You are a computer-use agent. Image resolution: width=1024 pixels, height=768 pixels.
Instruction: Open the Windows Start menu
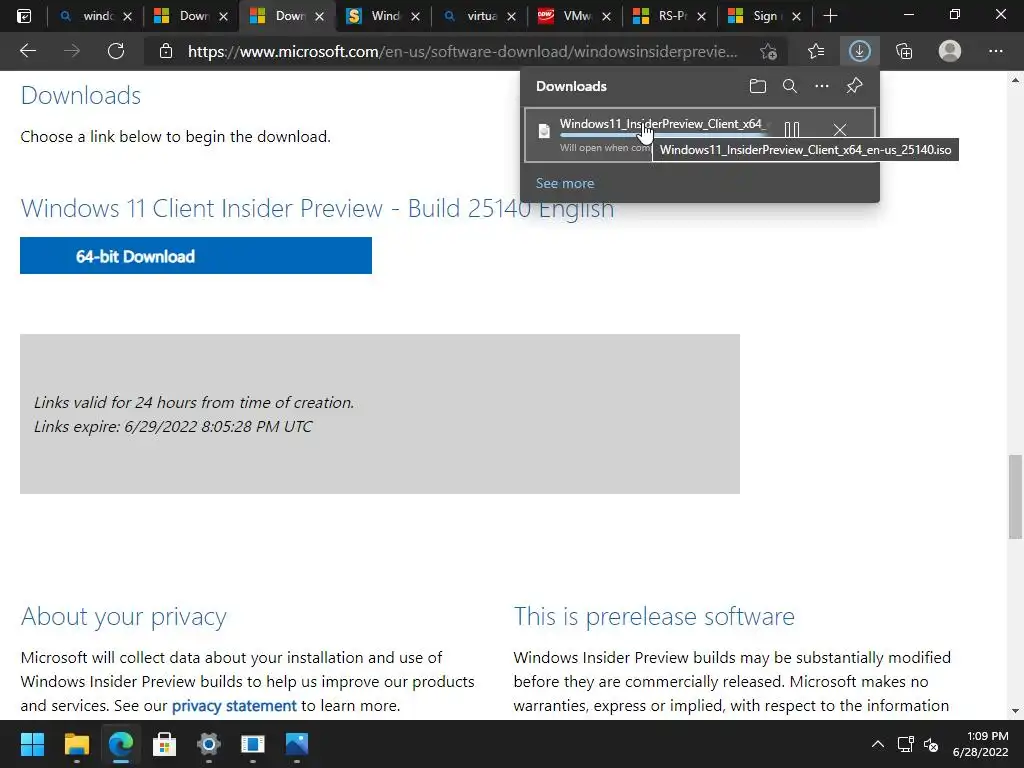tap(32, 744)
